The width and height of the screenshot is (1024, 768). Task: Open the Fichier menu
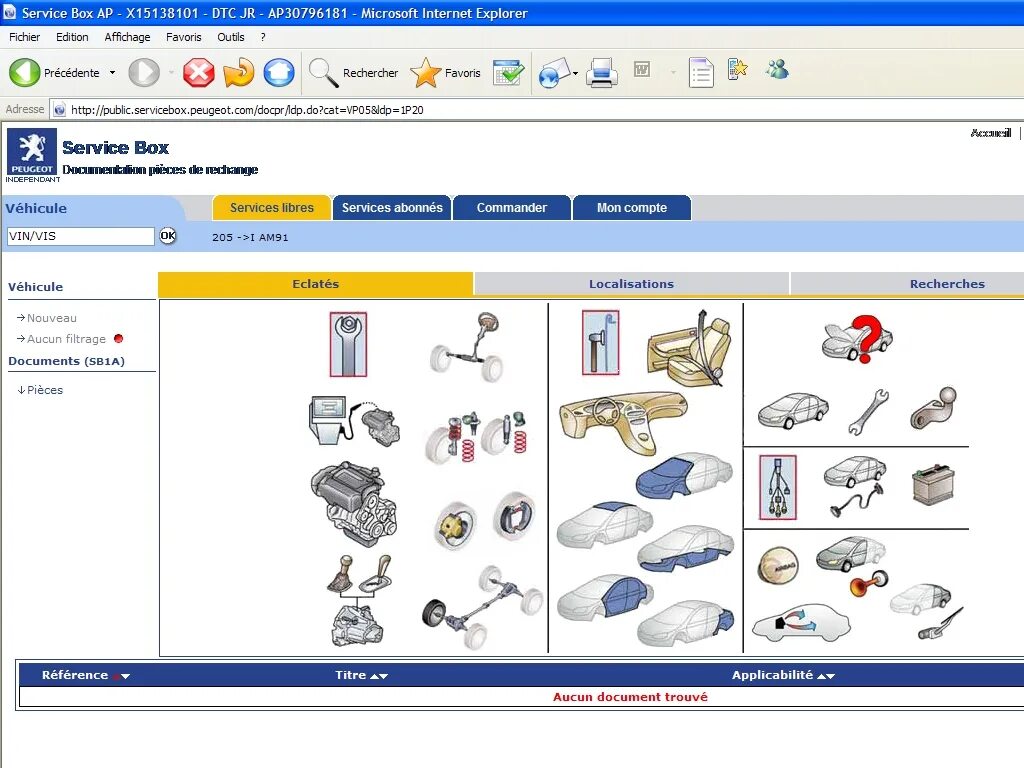[x=24, y=37]
